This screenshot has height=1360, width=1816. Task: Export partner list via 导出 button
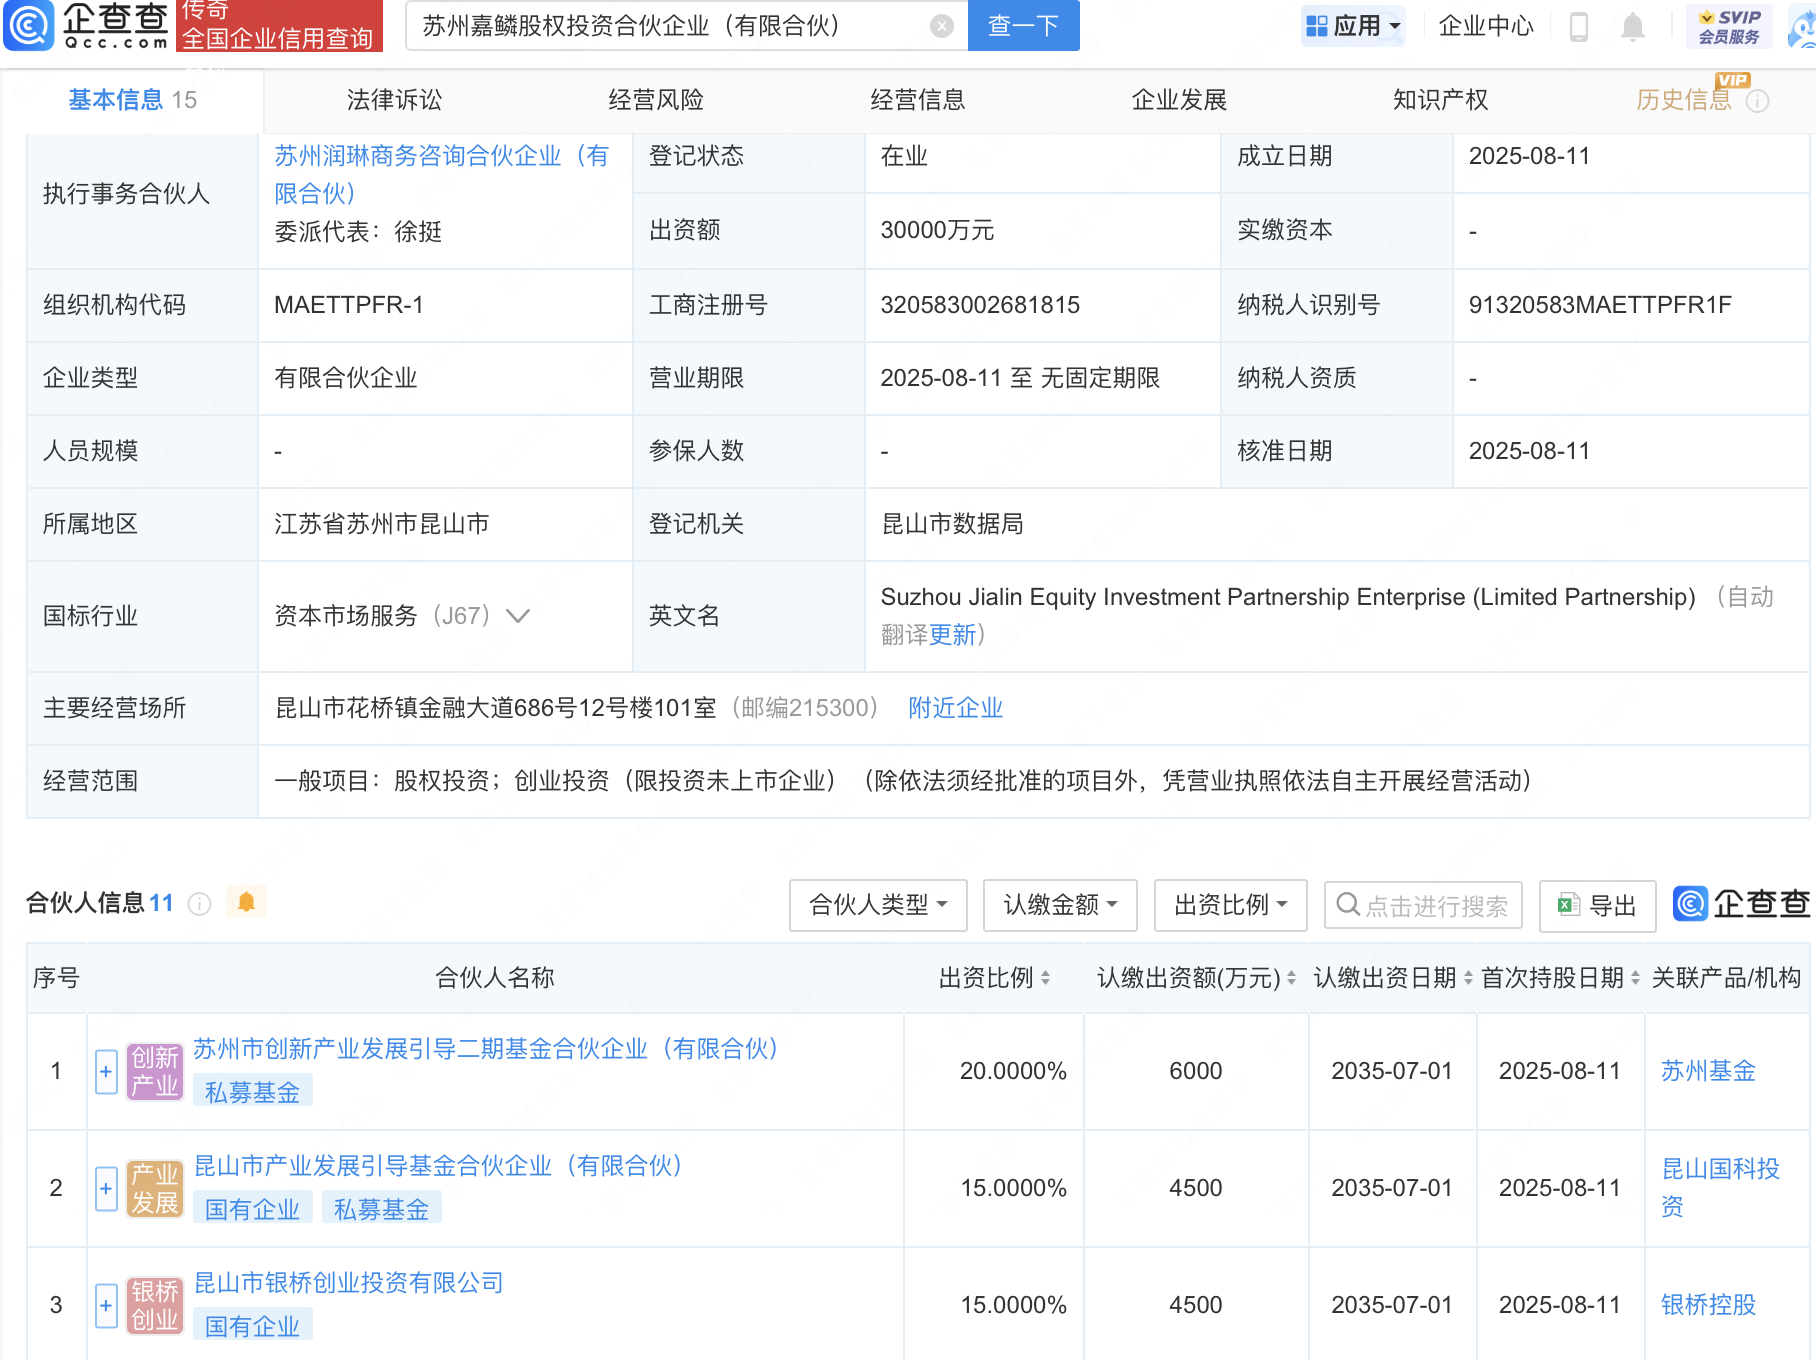[x=1597, y=906]
